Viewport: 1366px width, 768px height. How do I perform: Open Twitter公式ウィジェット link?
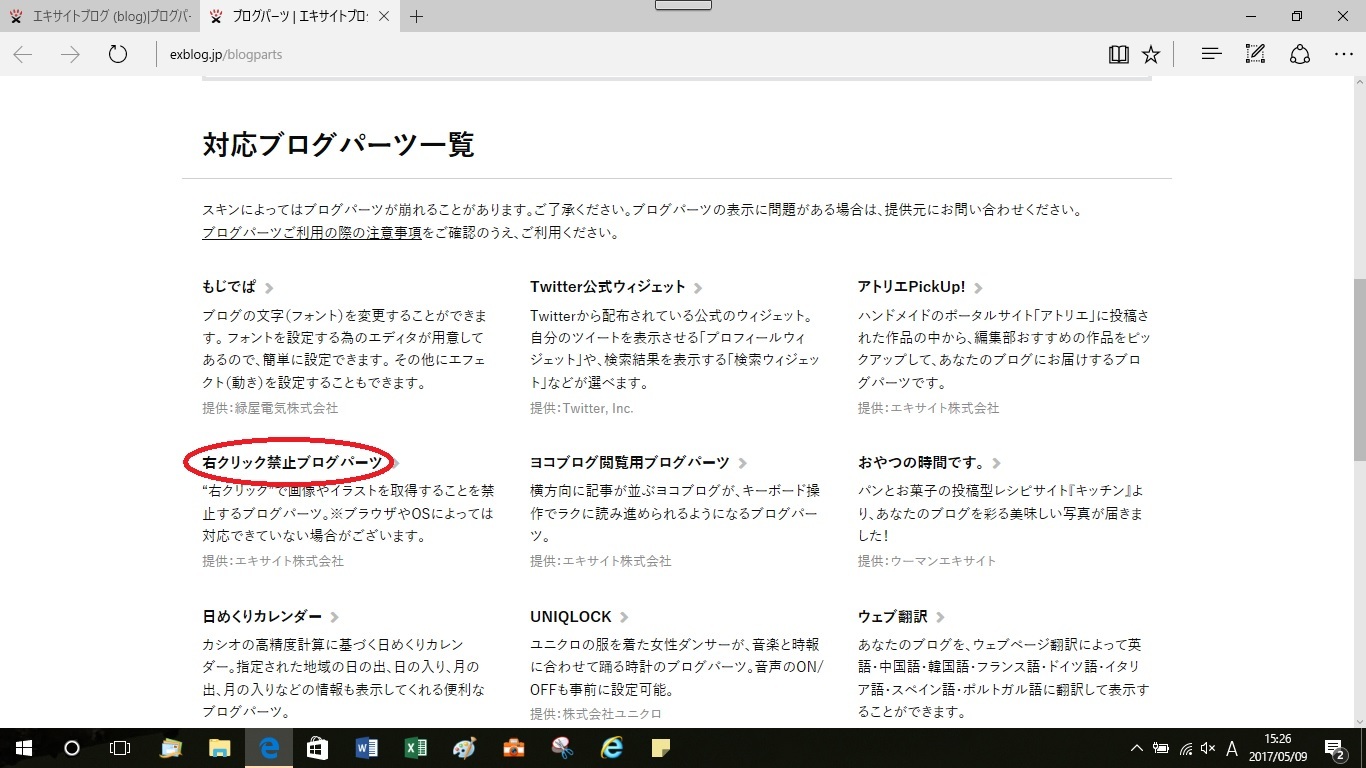tap(608, 287)
